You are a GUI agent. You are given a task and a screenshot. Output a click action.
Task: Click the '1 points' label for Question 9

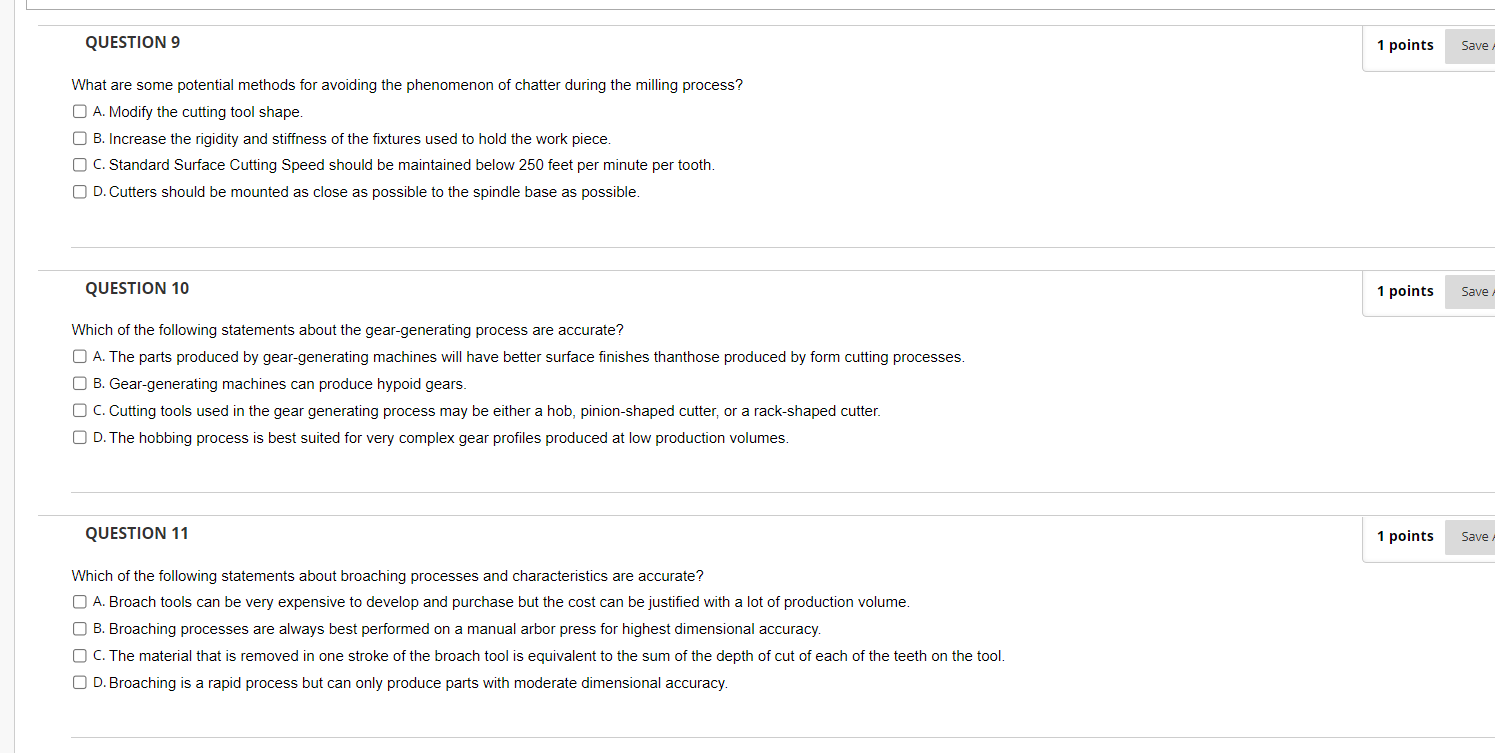click(1405, 45)
